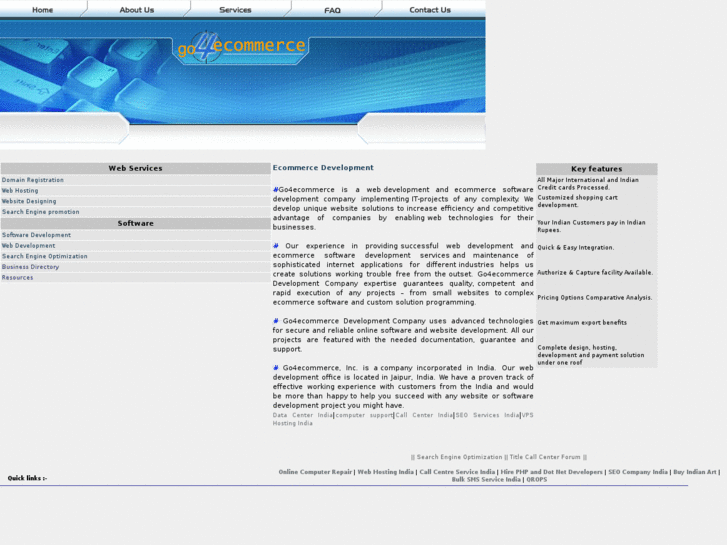Click the blue bullet before 'Go4ecommerce, Inc.'
This screenshot has height=545, width=727.
tap(275, 368)
